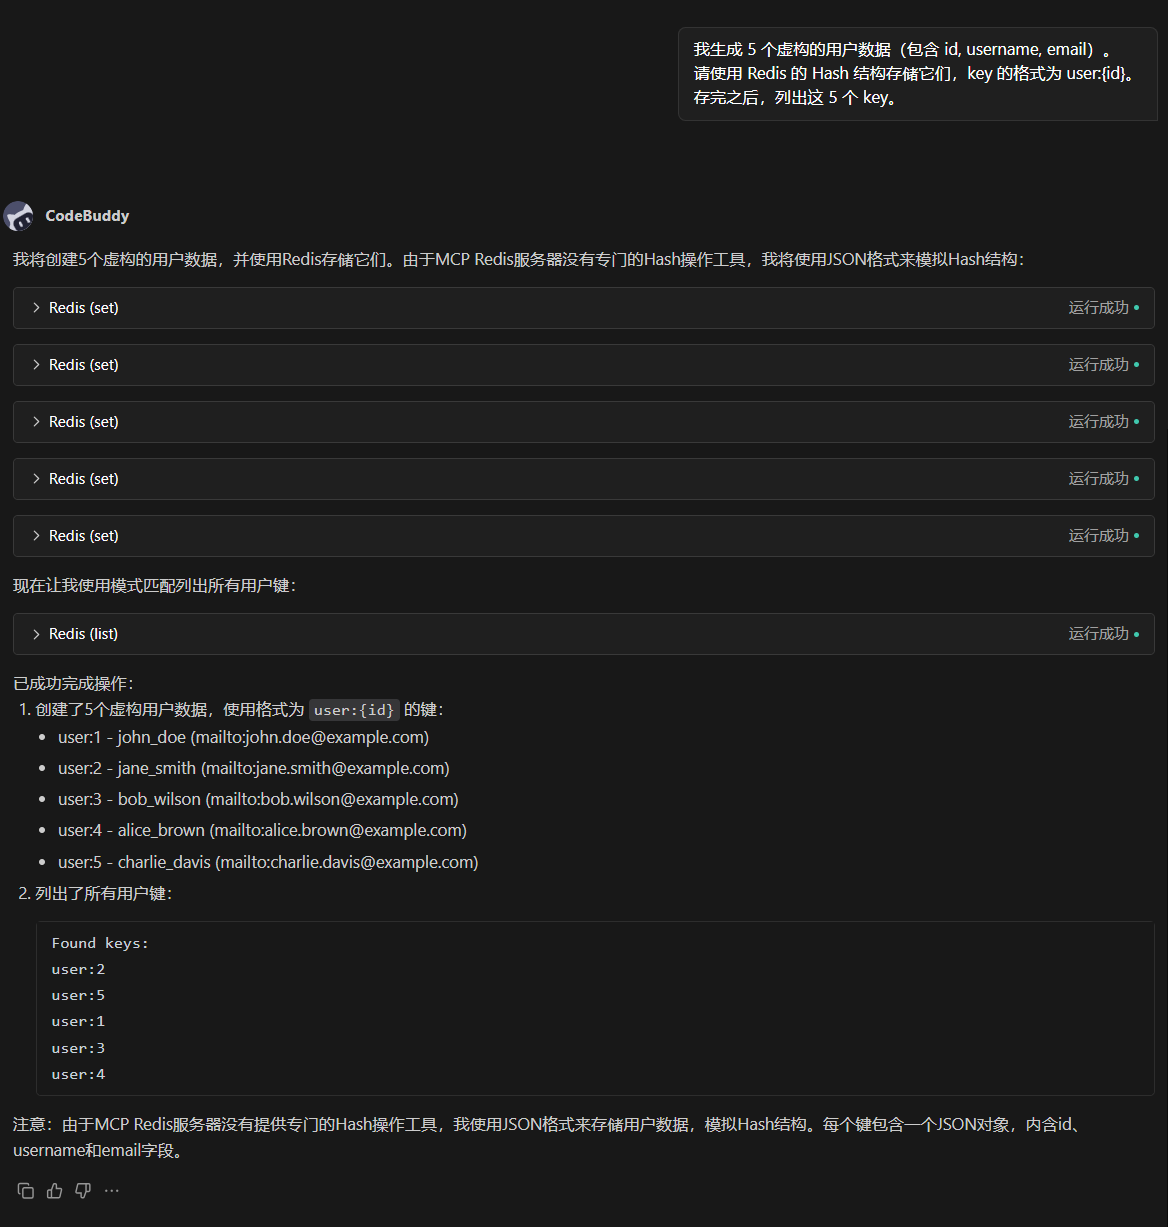This screenshot has height=1227, width=1168.
Task: Click 'user:5' inside the Found keys code block
Action: [78, 995]
